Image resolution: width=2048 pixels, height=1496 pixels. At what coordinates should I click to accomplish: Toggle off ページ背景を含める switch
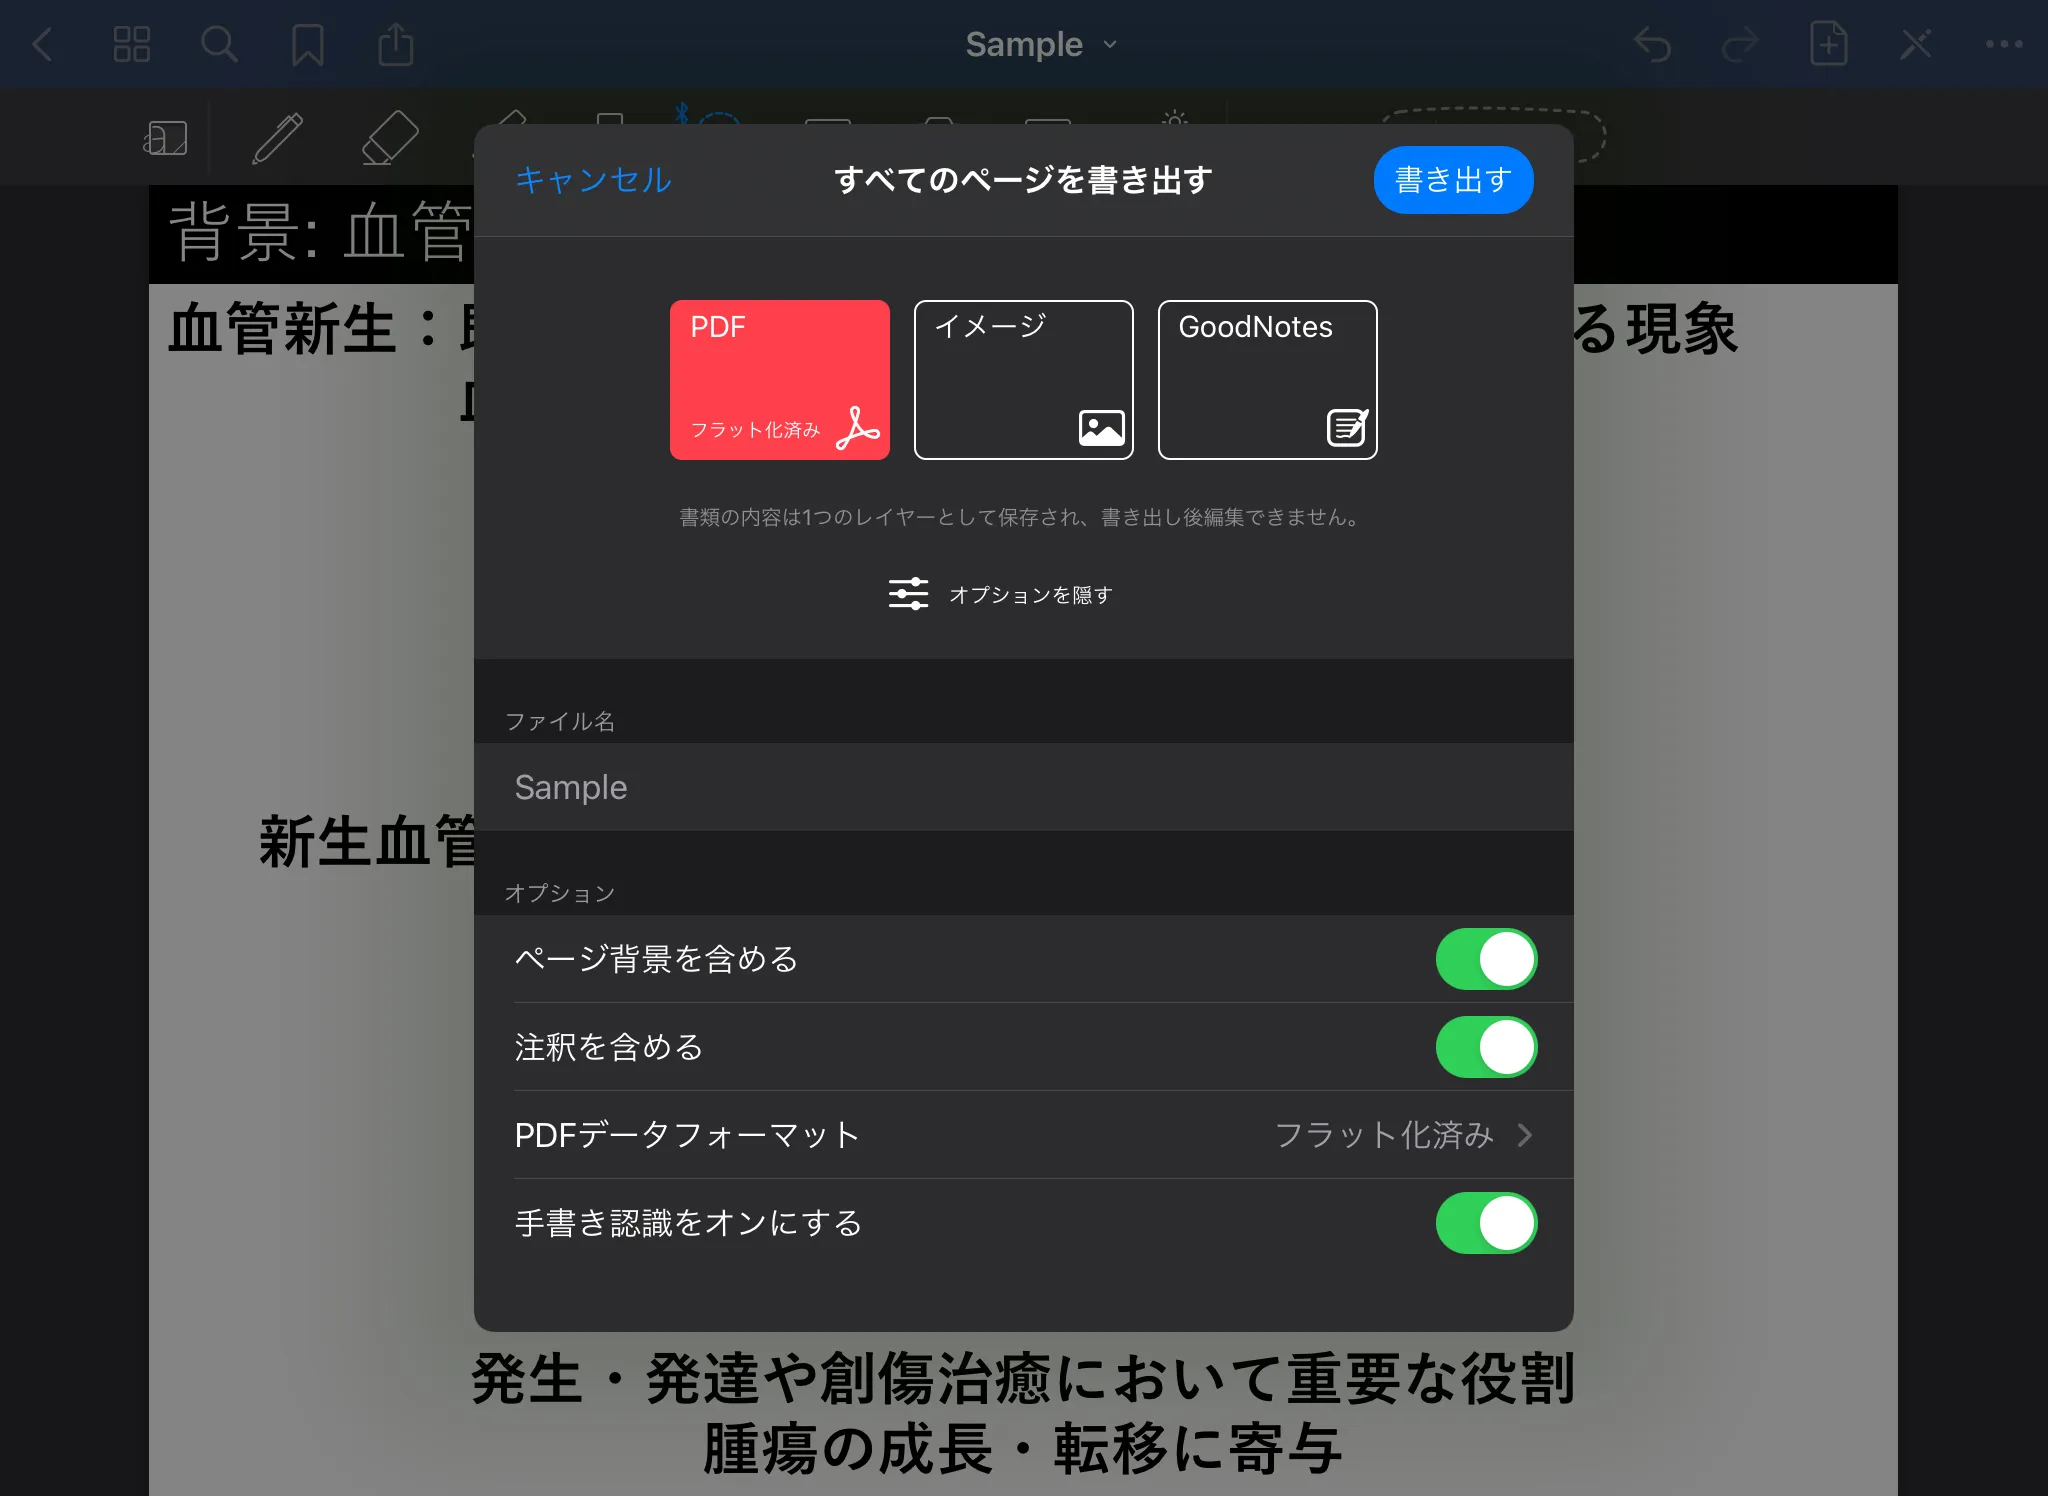point(1486,959)
